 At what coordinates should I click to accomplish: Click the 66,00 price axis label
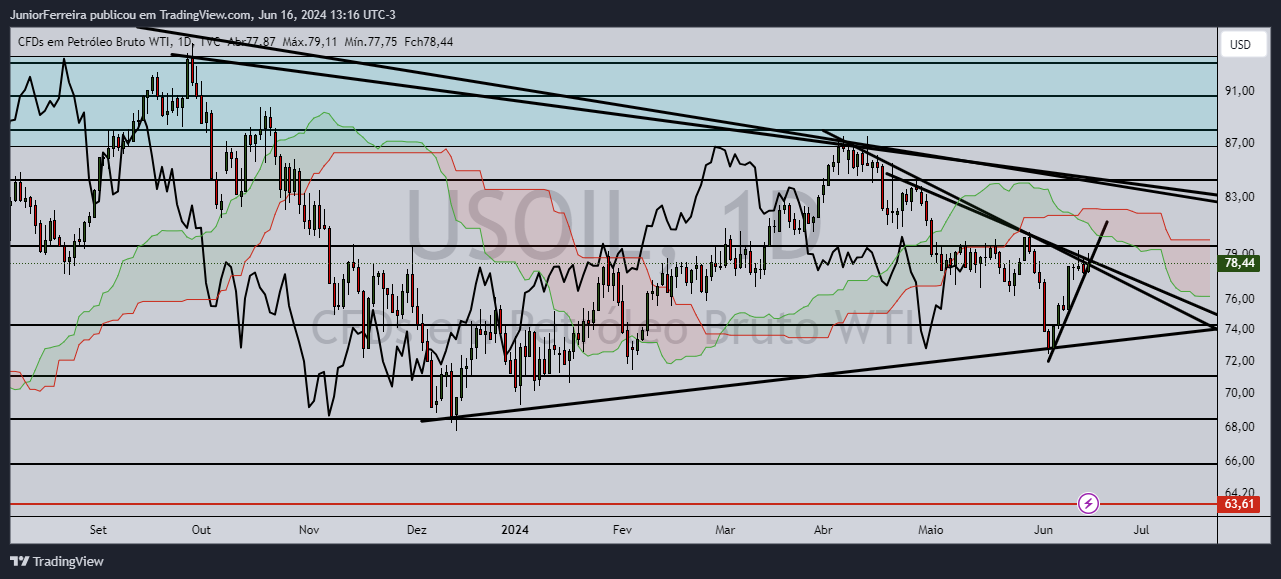click(1240, 461)
